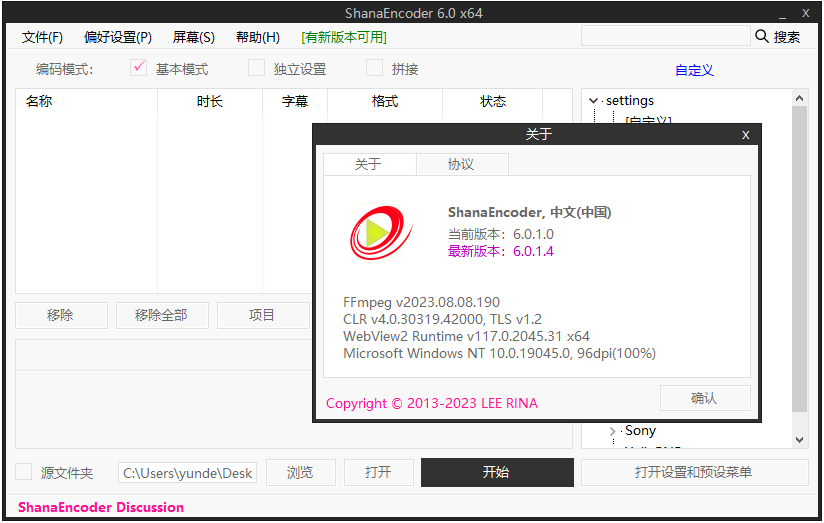Viewport: 824px width, 523px height.
Task: Click the 当前版本: 6.0.1.0 text
Action: pyautogui.click(x=500, y=234)
